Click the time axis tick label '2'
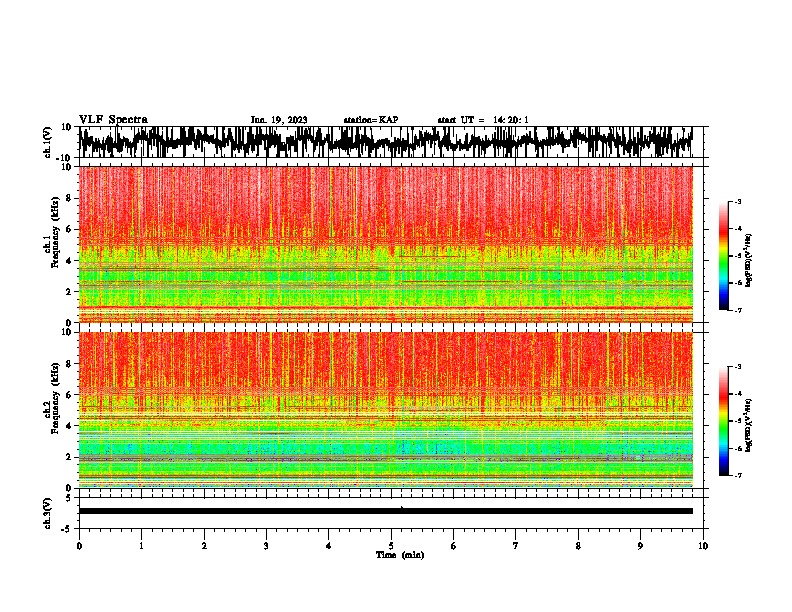 [204, 546]
